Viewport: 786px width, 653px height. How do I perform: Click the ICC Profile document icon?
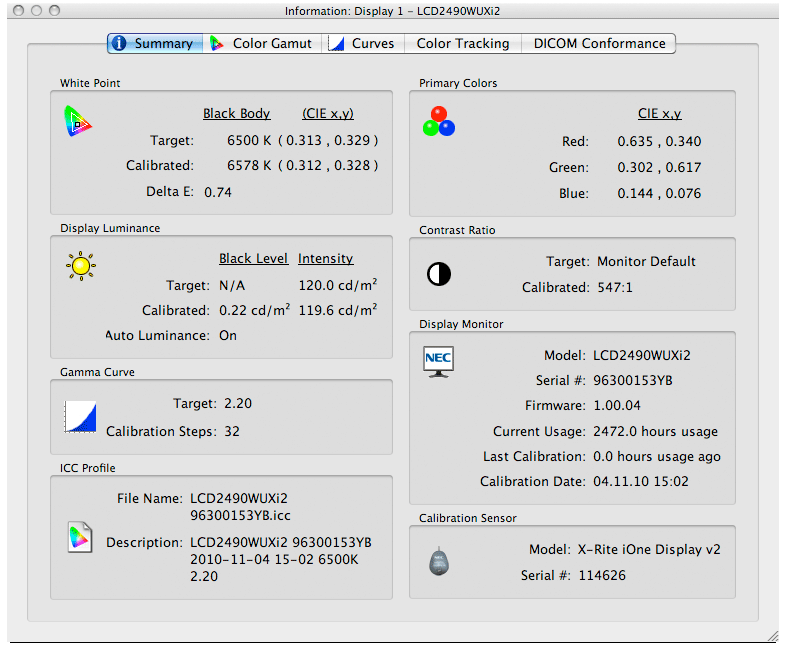pos(78,537)
